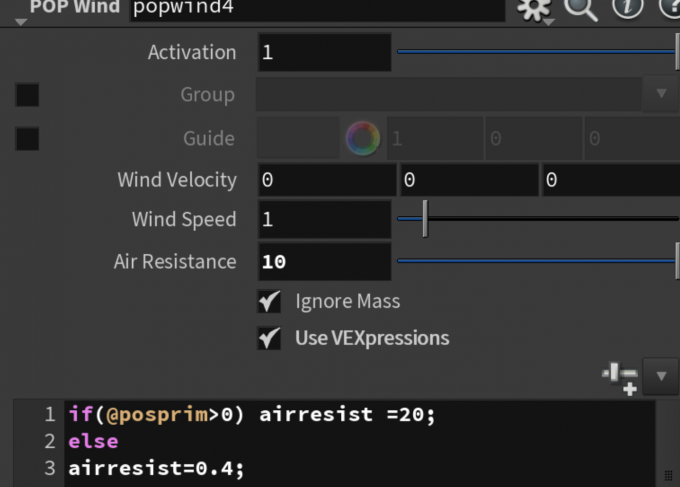Open the color wheel picker for Guide

click(x=363, y=138)
